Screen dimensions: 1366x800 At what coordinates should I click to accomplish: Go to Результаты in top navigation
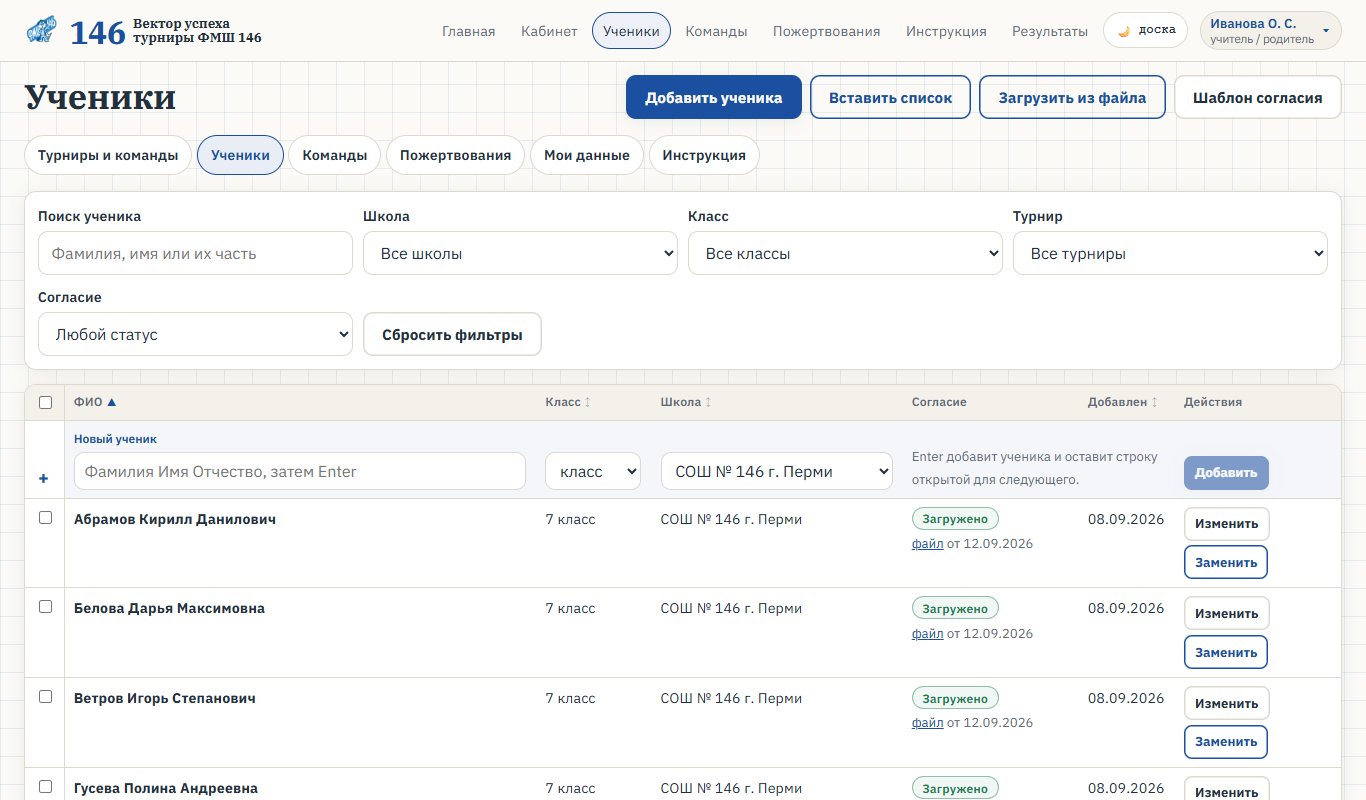[x=1049, y=31]
